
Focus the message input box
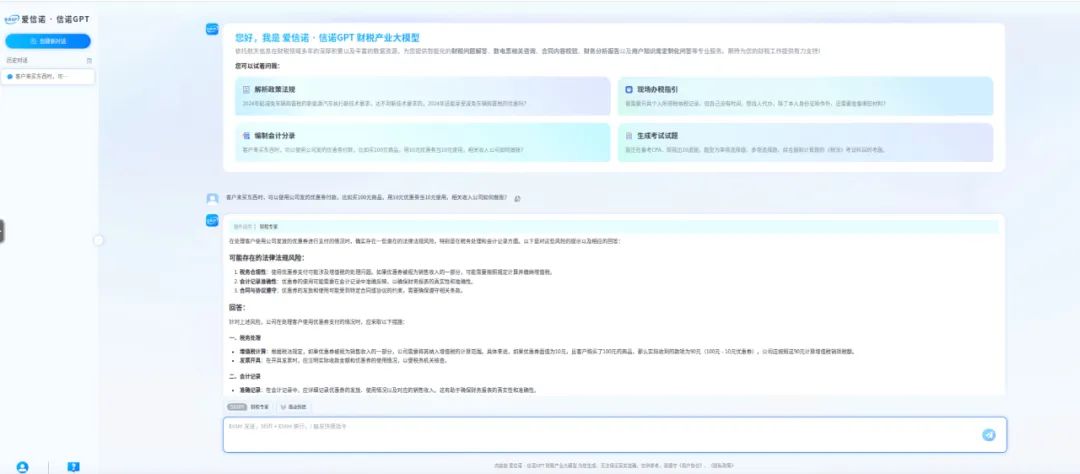(x=614, y=435)
